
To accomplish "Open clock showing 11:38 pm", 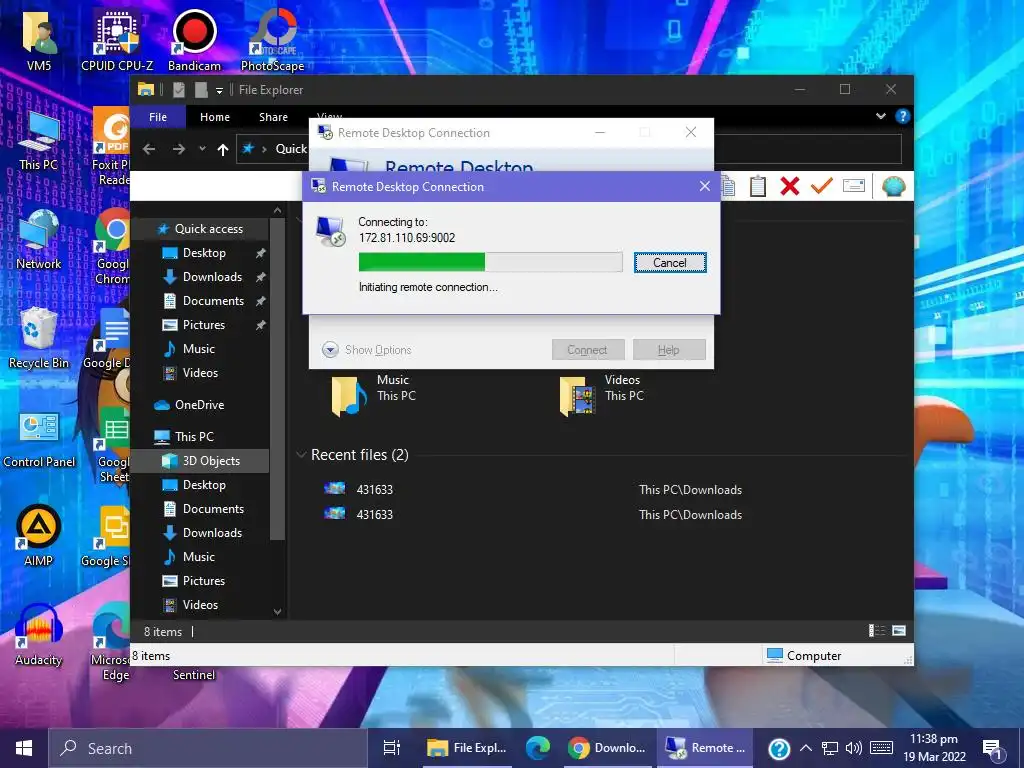I will pyautogui.click(x=934, y=748).
